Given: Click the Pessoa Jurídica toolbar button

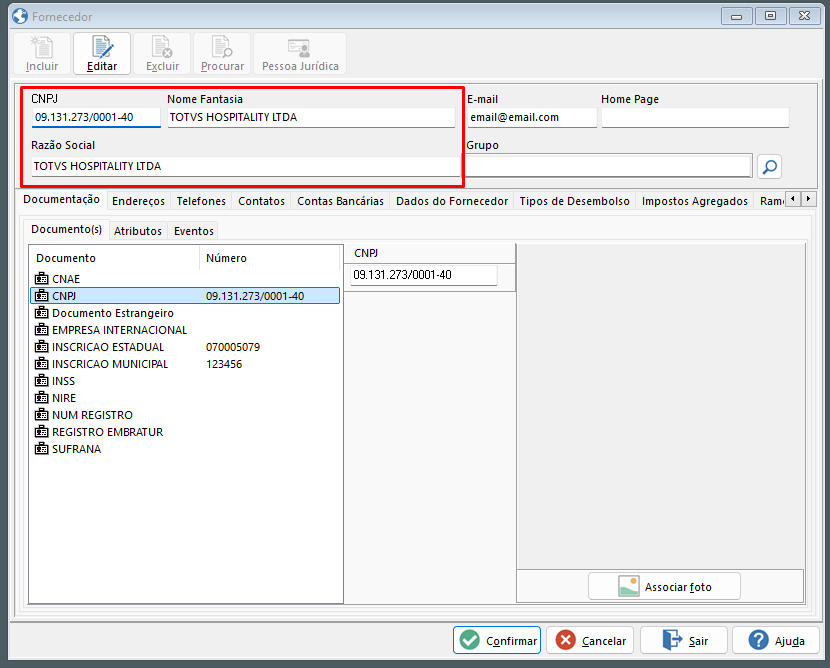Looking at the screenshot, I should point(300,54).
